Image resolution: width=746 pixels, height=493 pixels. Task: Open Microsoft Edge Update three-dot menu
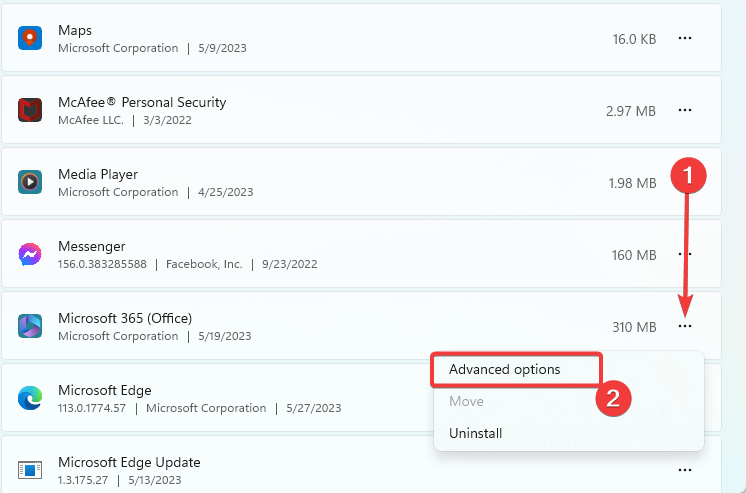click(685, 470)
